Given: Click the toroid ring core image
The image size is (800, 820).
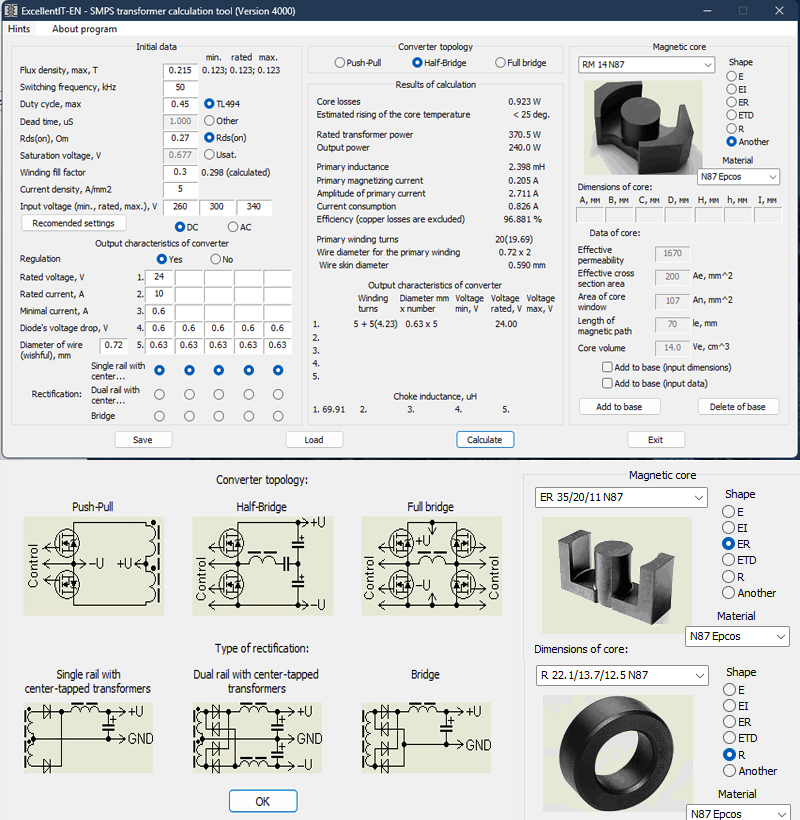Looking at the screenshot, I should (x=607, y=739).
